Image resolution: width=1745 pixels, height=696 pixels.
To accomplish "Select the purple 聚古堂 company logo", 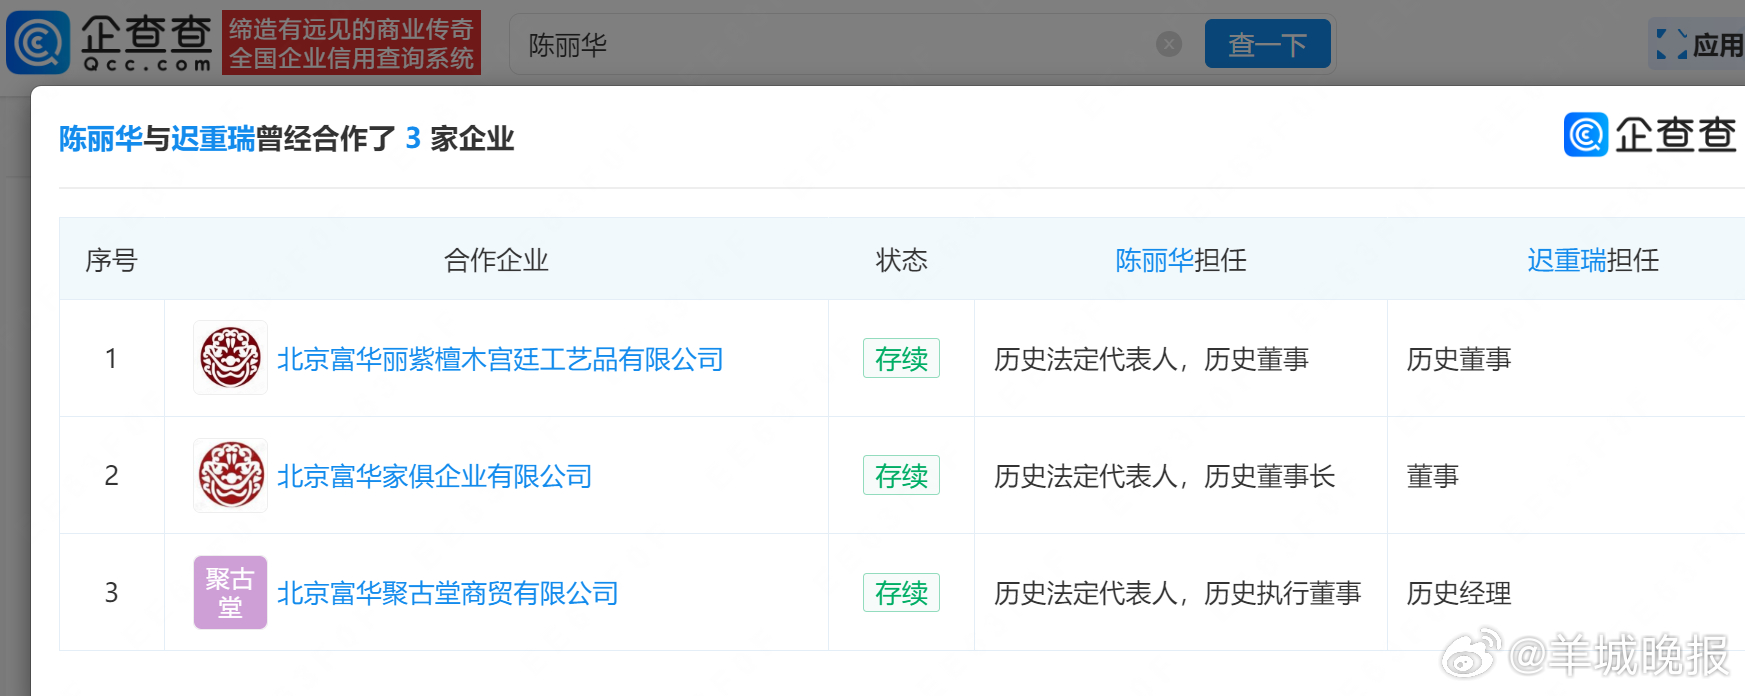I will (229, 592).
